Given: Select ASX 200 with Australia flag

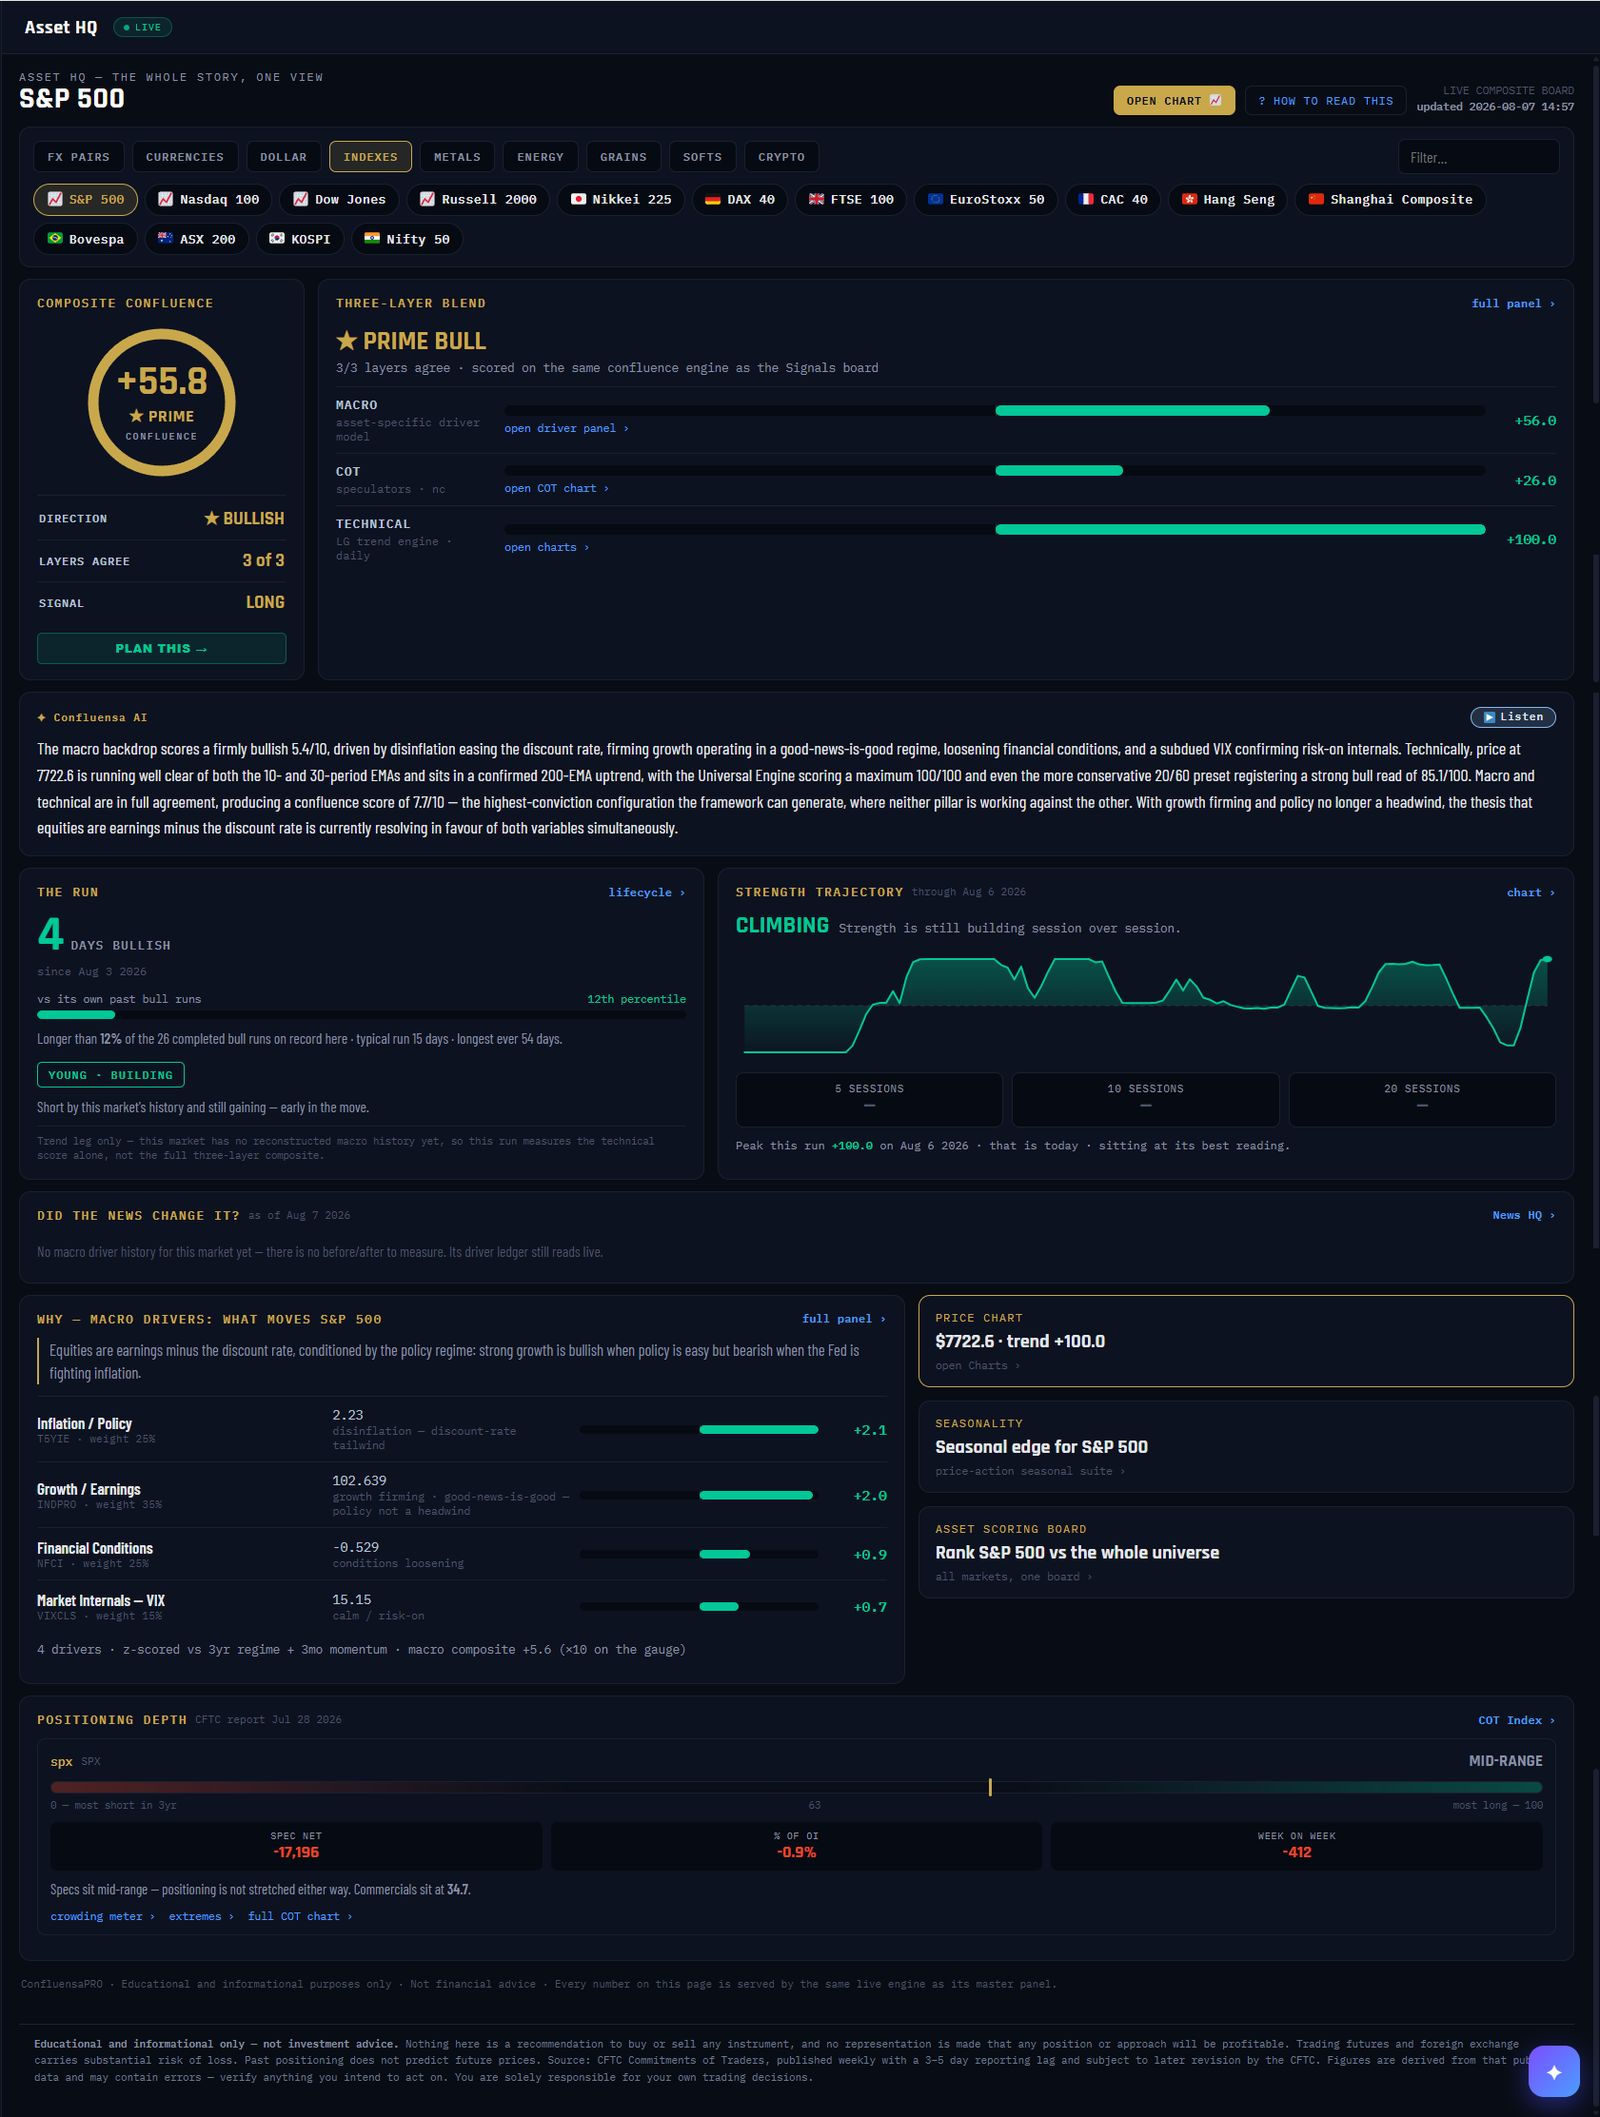Looking at the screenshot, I should point(196,239).
